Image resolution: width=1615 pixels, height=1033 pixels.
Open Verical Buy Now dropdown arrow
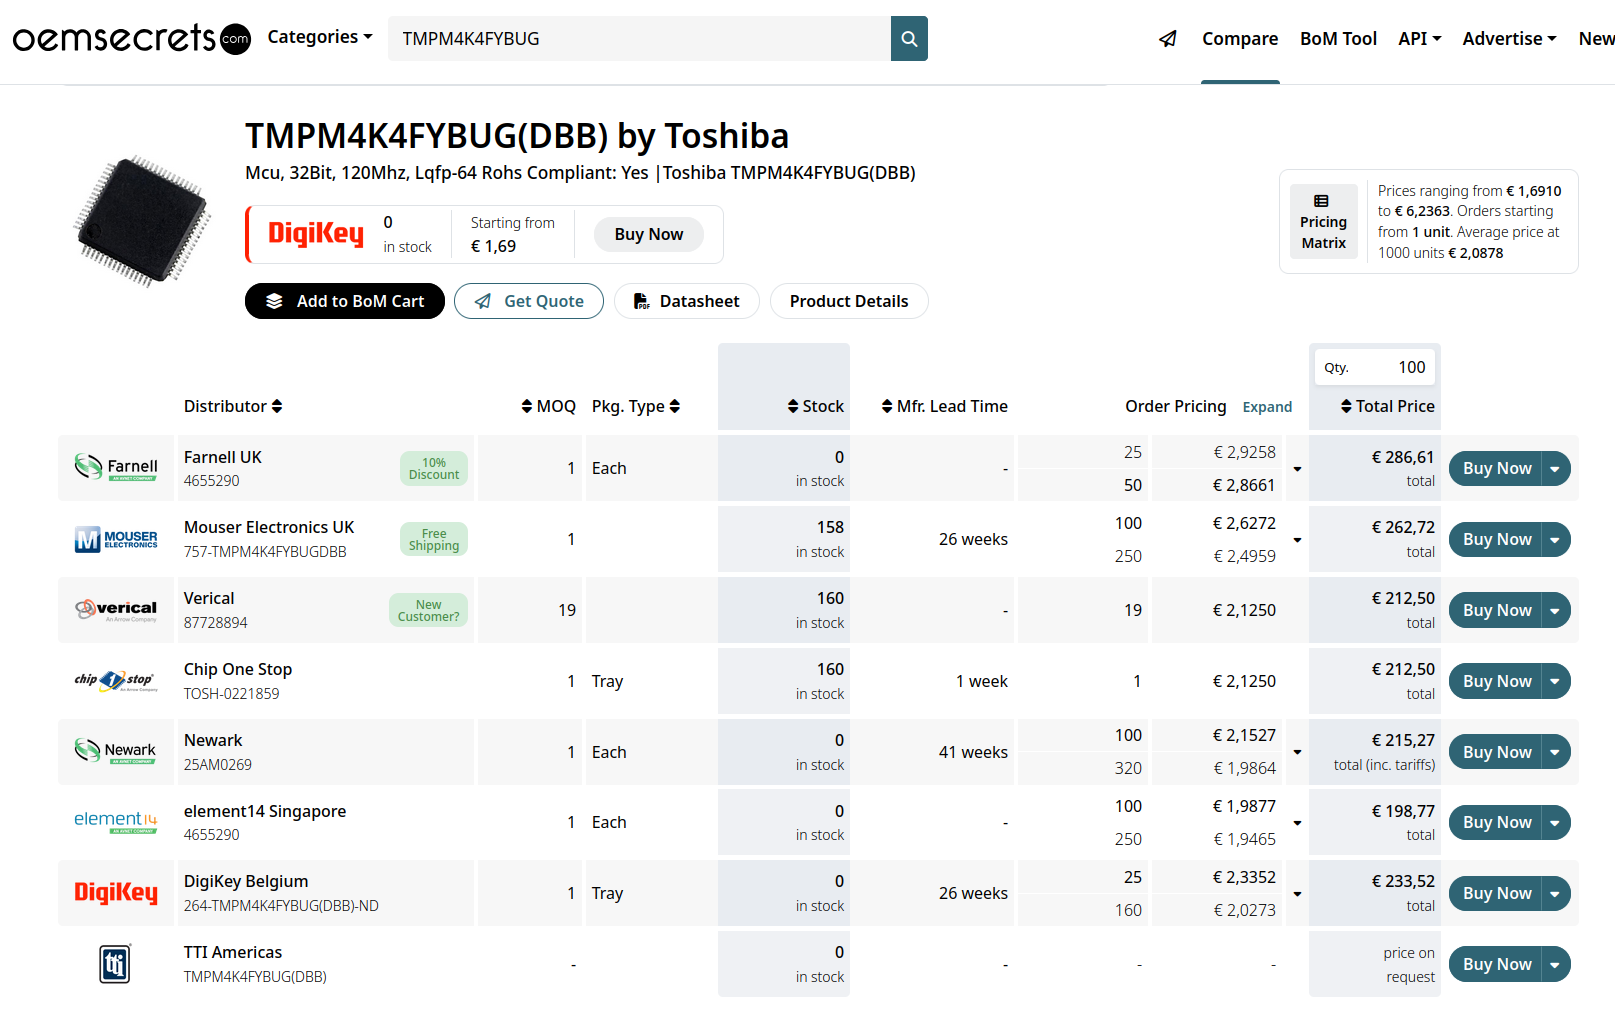pyautogui.click(x=1555, y=610)
